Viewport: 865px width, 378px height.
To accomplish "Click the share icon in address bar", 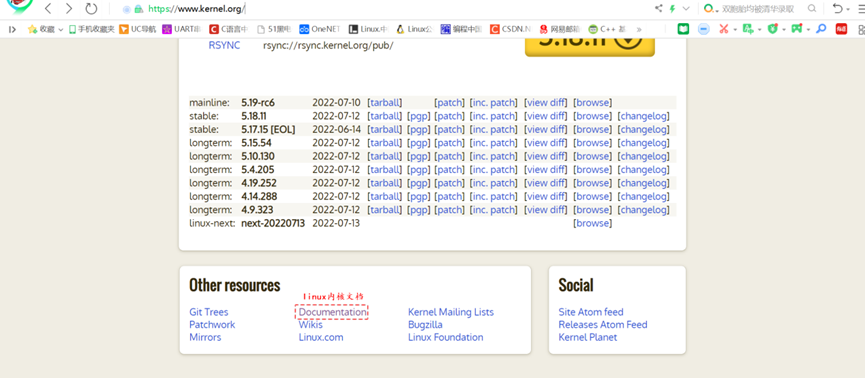I will tap(658, 8).
